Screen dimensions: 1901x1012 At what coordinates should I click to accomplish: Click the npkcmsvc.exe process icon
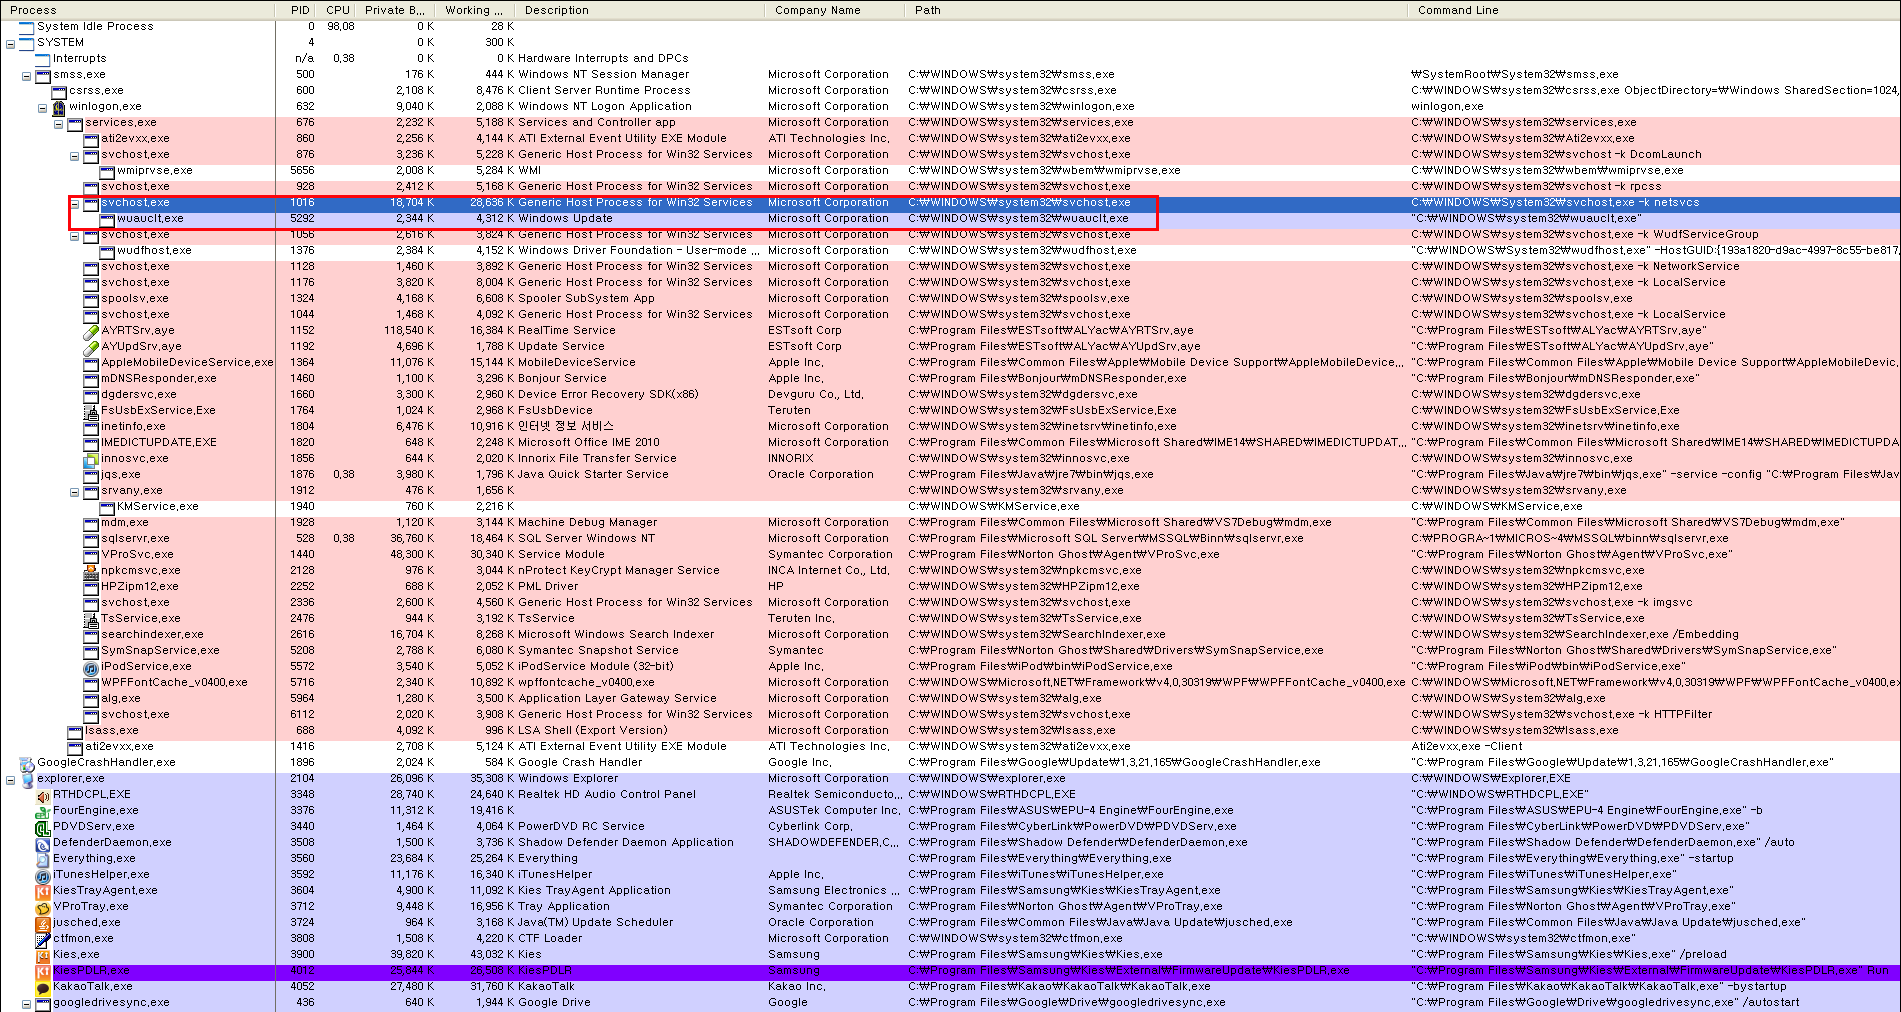pos(91,571)
